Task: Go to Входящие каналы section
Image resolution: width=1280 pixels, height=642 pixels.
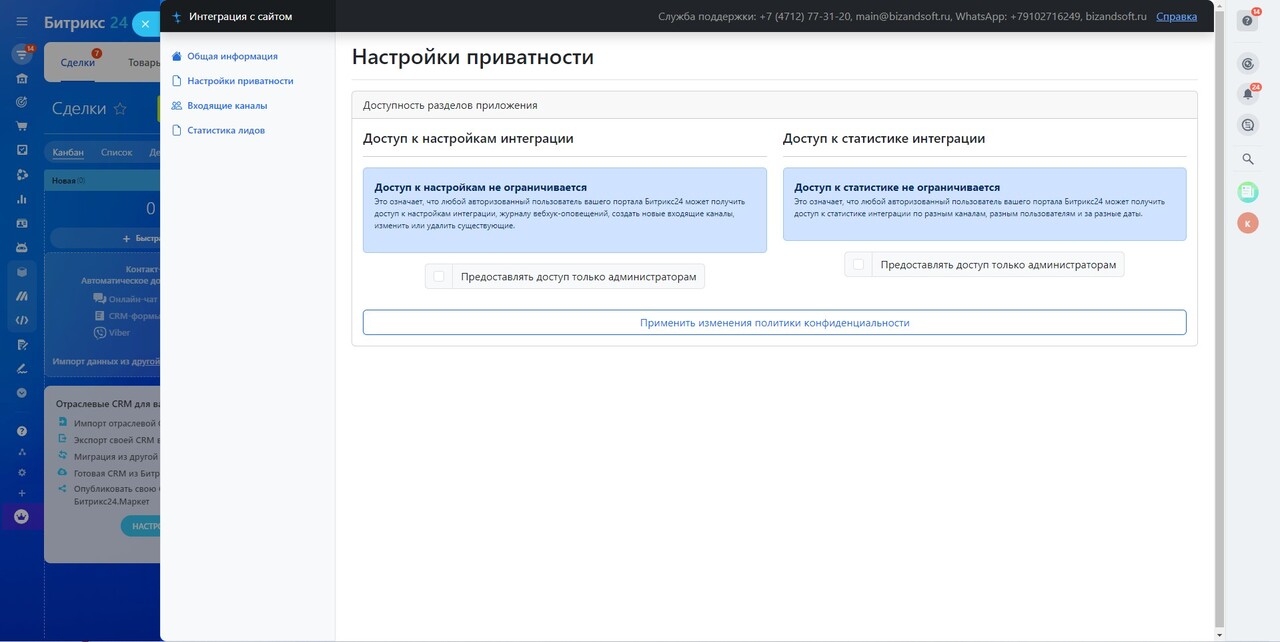Action: [x=227, y=106]
